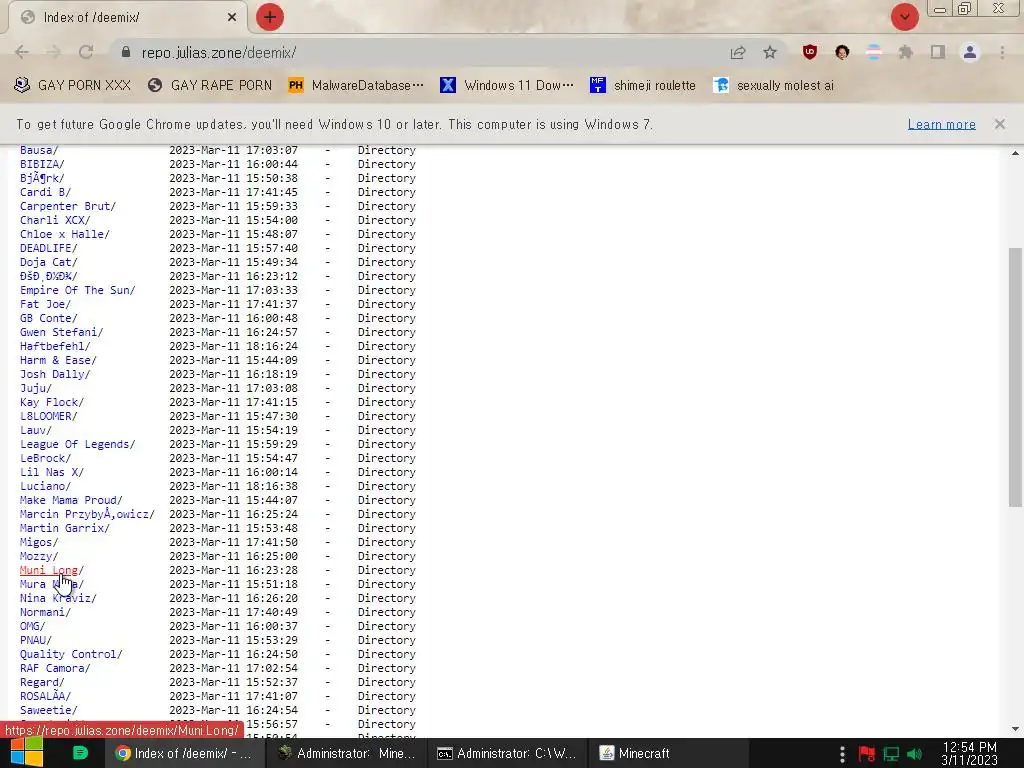Open the Lauv/ directory

coord(35,430)
